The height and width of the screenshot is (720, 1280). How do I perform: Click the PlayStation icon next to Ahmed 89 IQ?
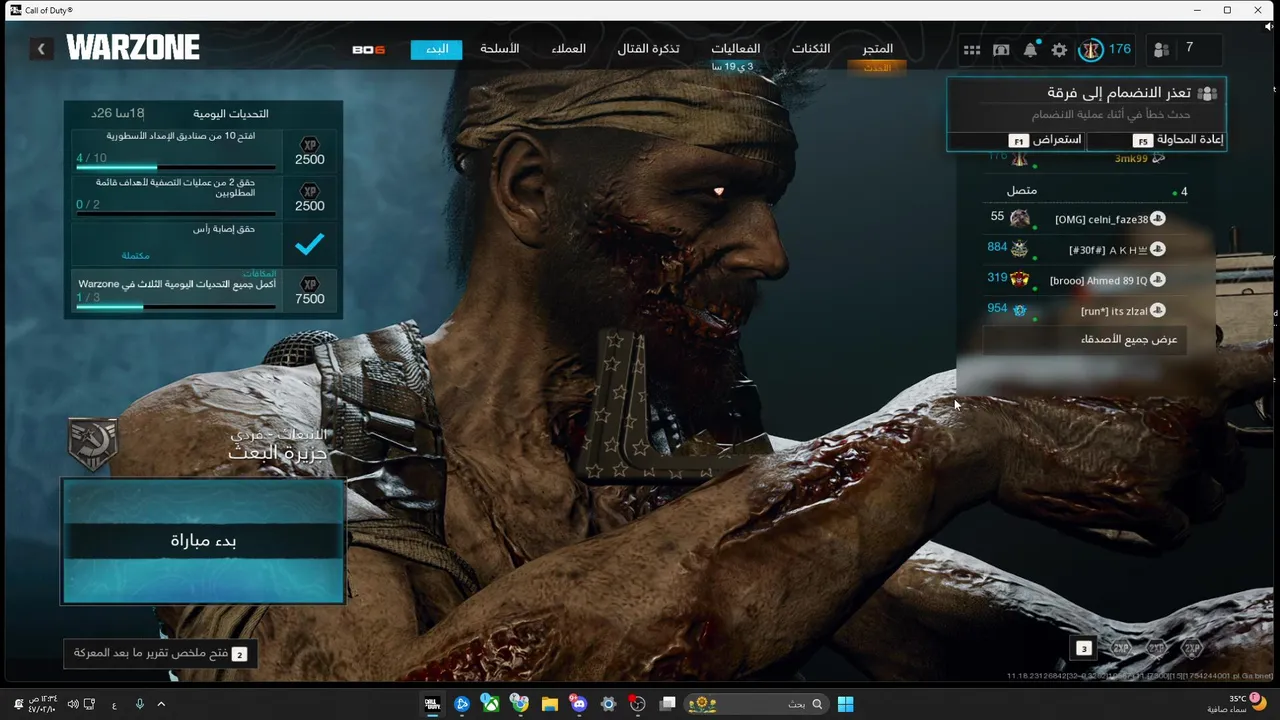click(x=1157, y=280)
